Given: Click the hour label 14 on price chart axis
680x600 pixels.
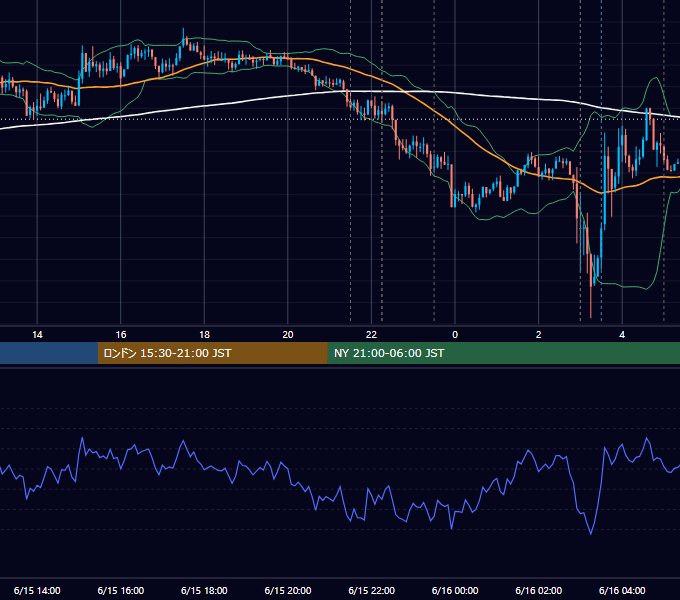Looking at the screenshot, I should tap(37, 335).
